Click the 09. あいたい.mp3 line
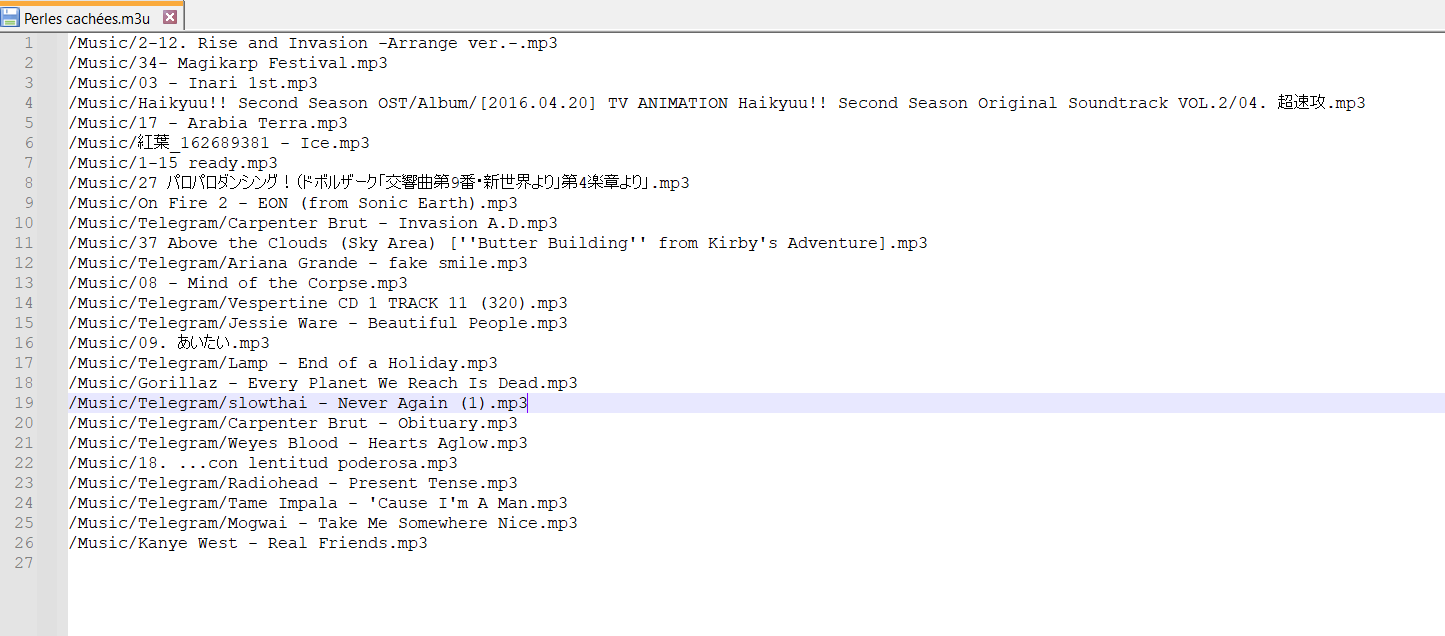 click(169, 343)
